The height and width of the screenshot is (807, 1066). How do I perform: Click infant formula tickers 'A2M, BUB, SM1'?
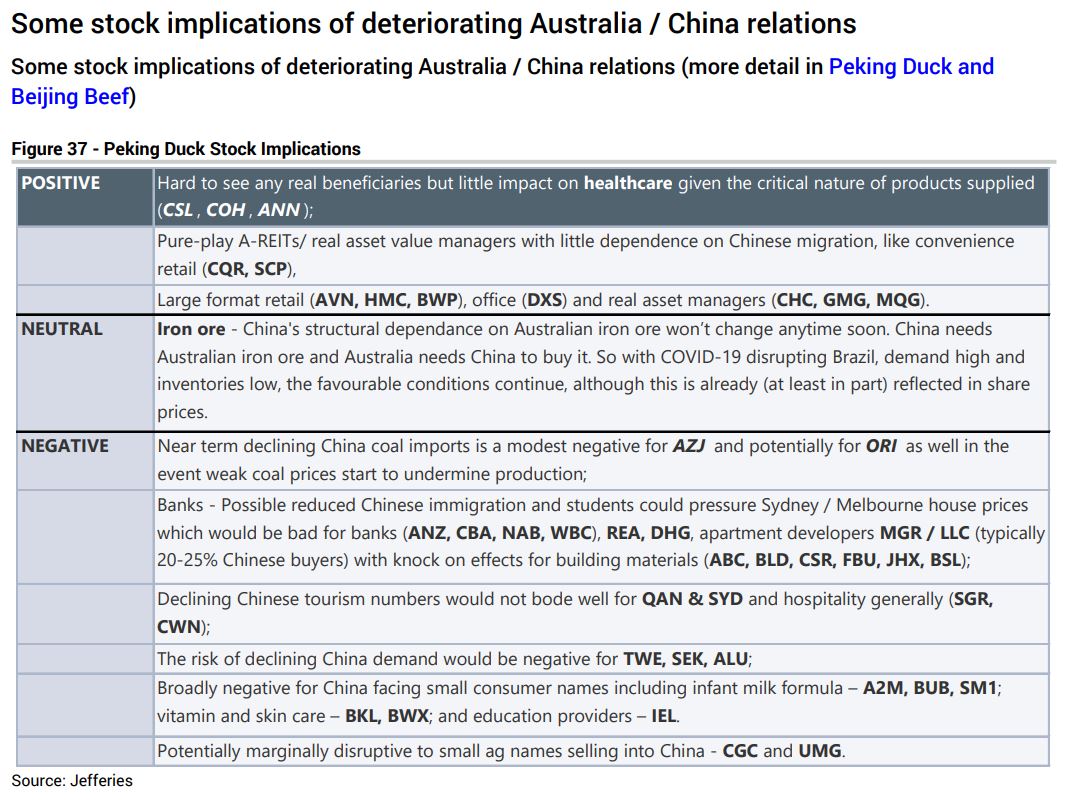click(930, 688)
